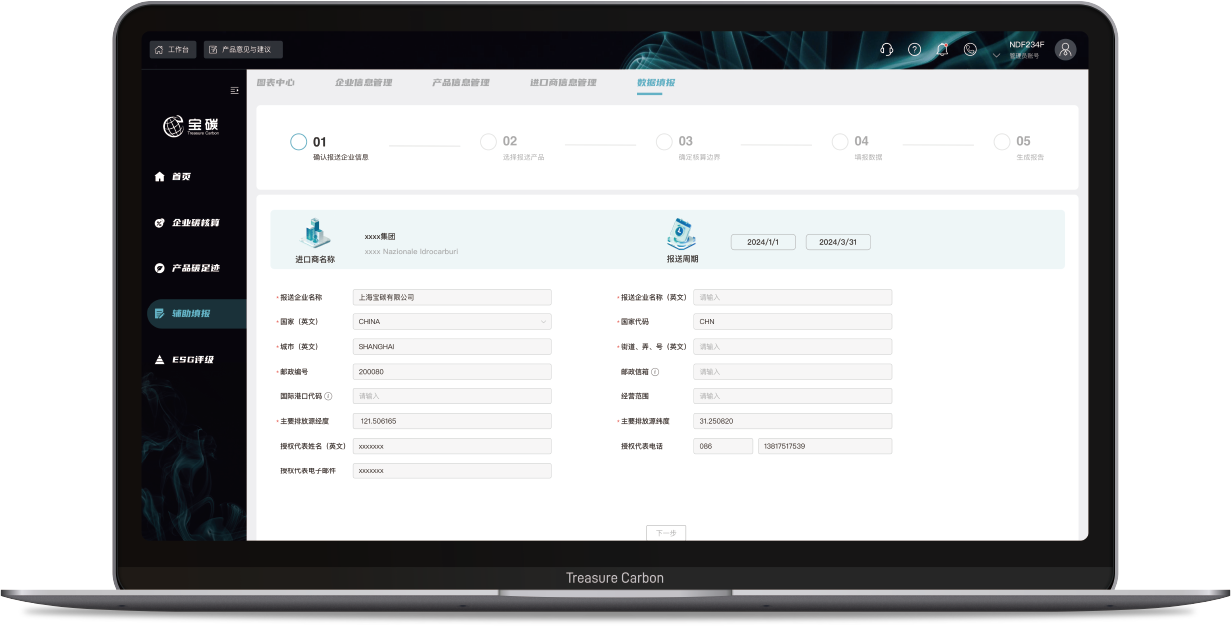Click info icon beside 国际港口代码 label

pyautogui.click(x=328, y=396)
